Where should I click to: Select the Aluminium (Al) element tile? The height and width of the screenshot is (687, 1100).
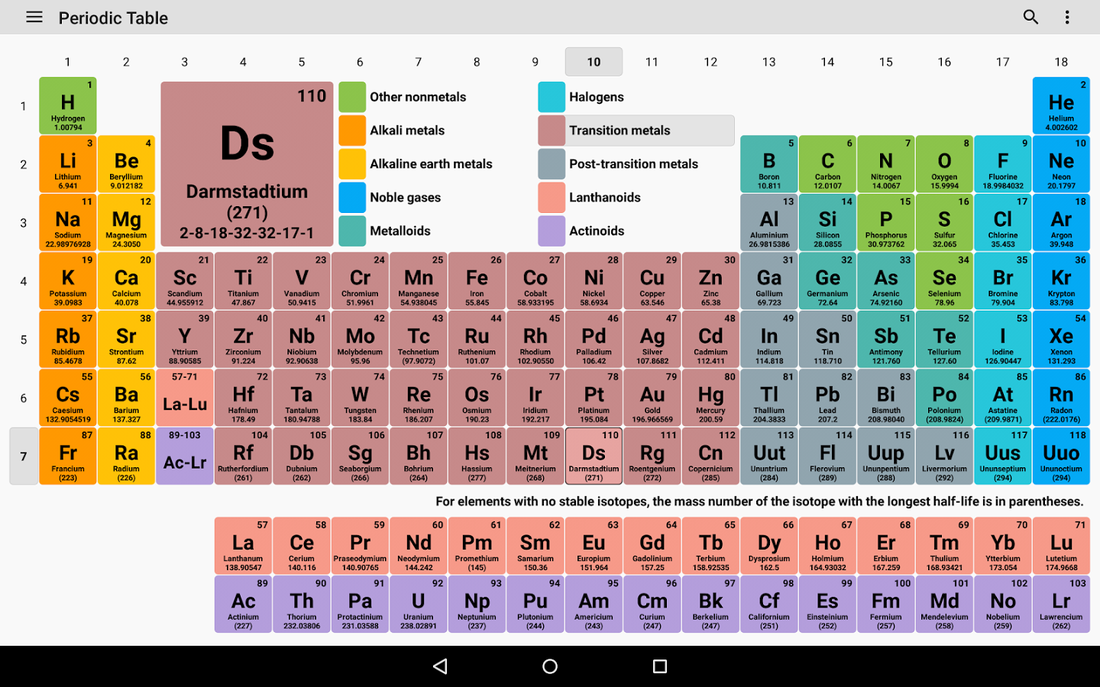(769, 222)
